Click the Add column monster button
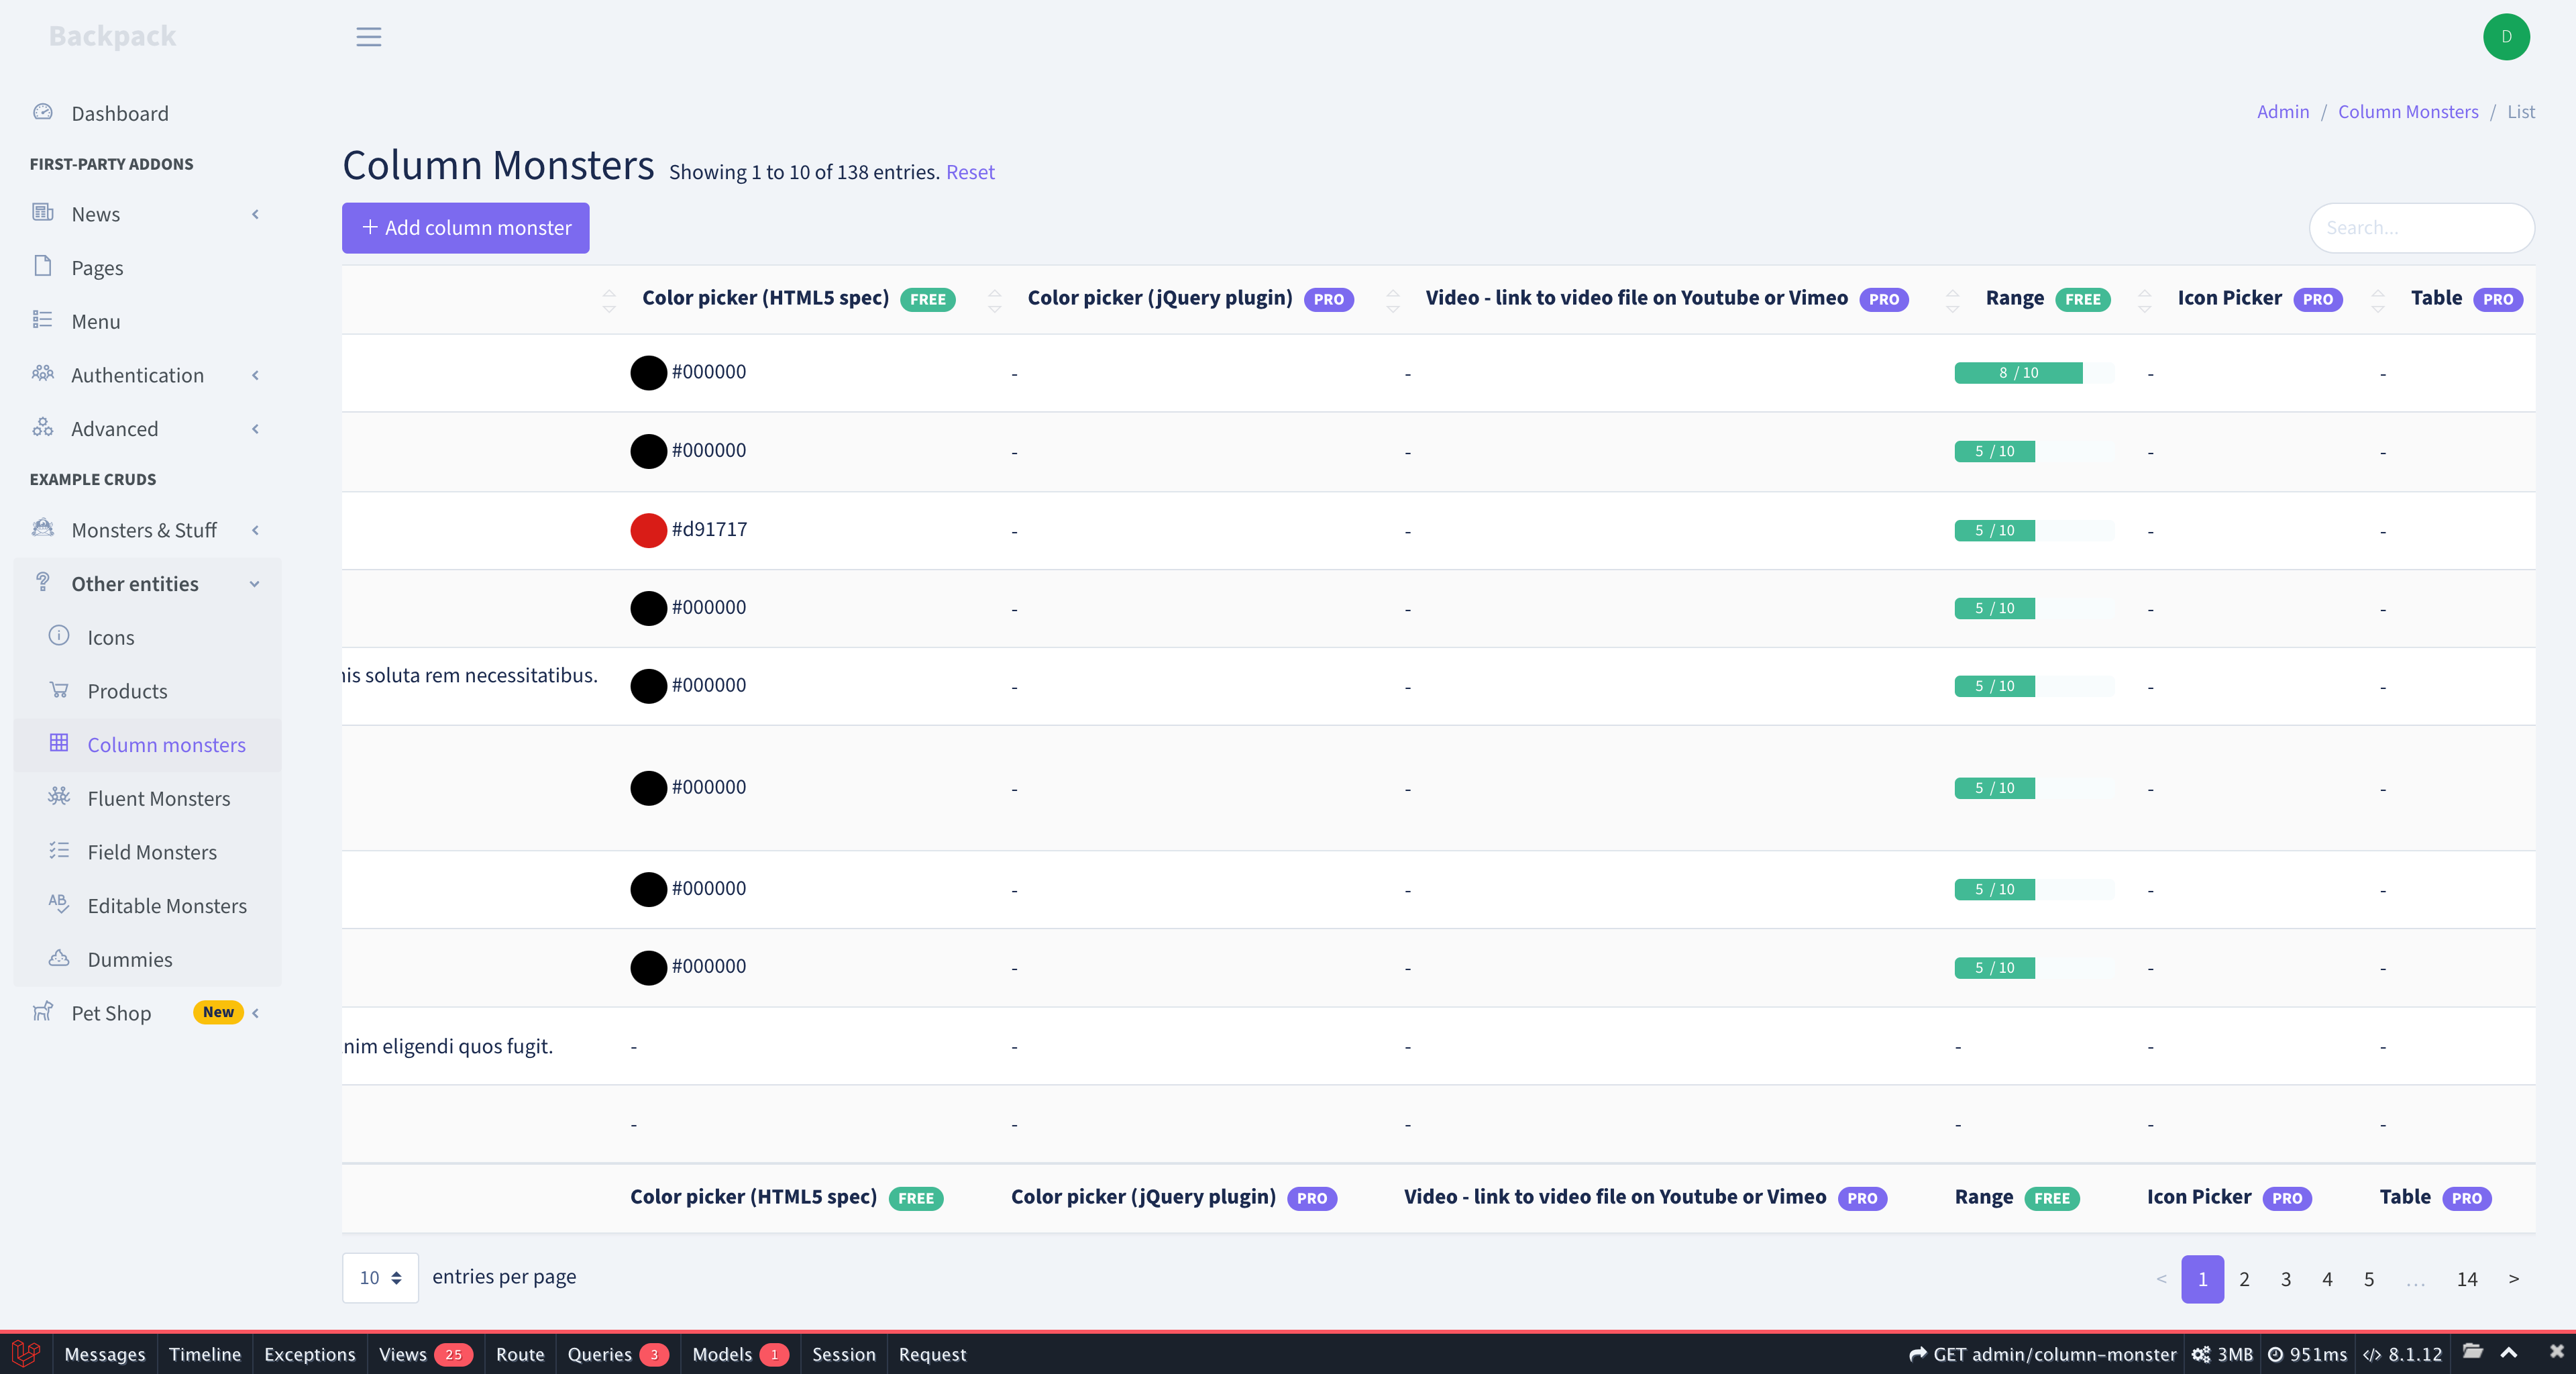This screenshot has height=1374, width=2576. [x=465, y=227]
